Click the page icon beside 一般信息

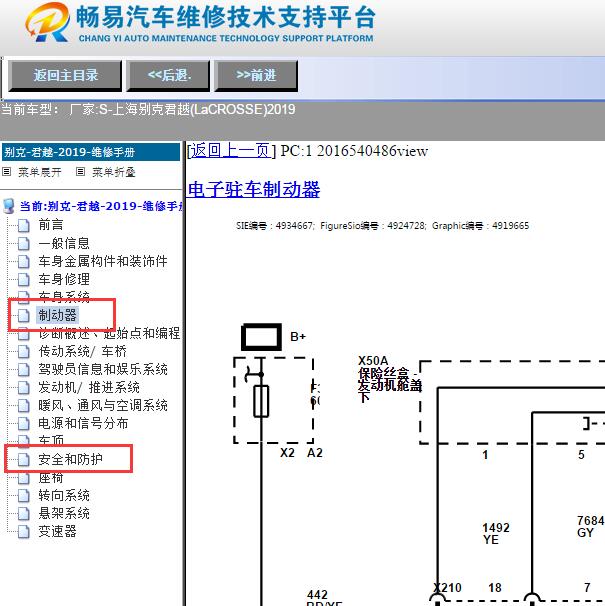[24, 243]
